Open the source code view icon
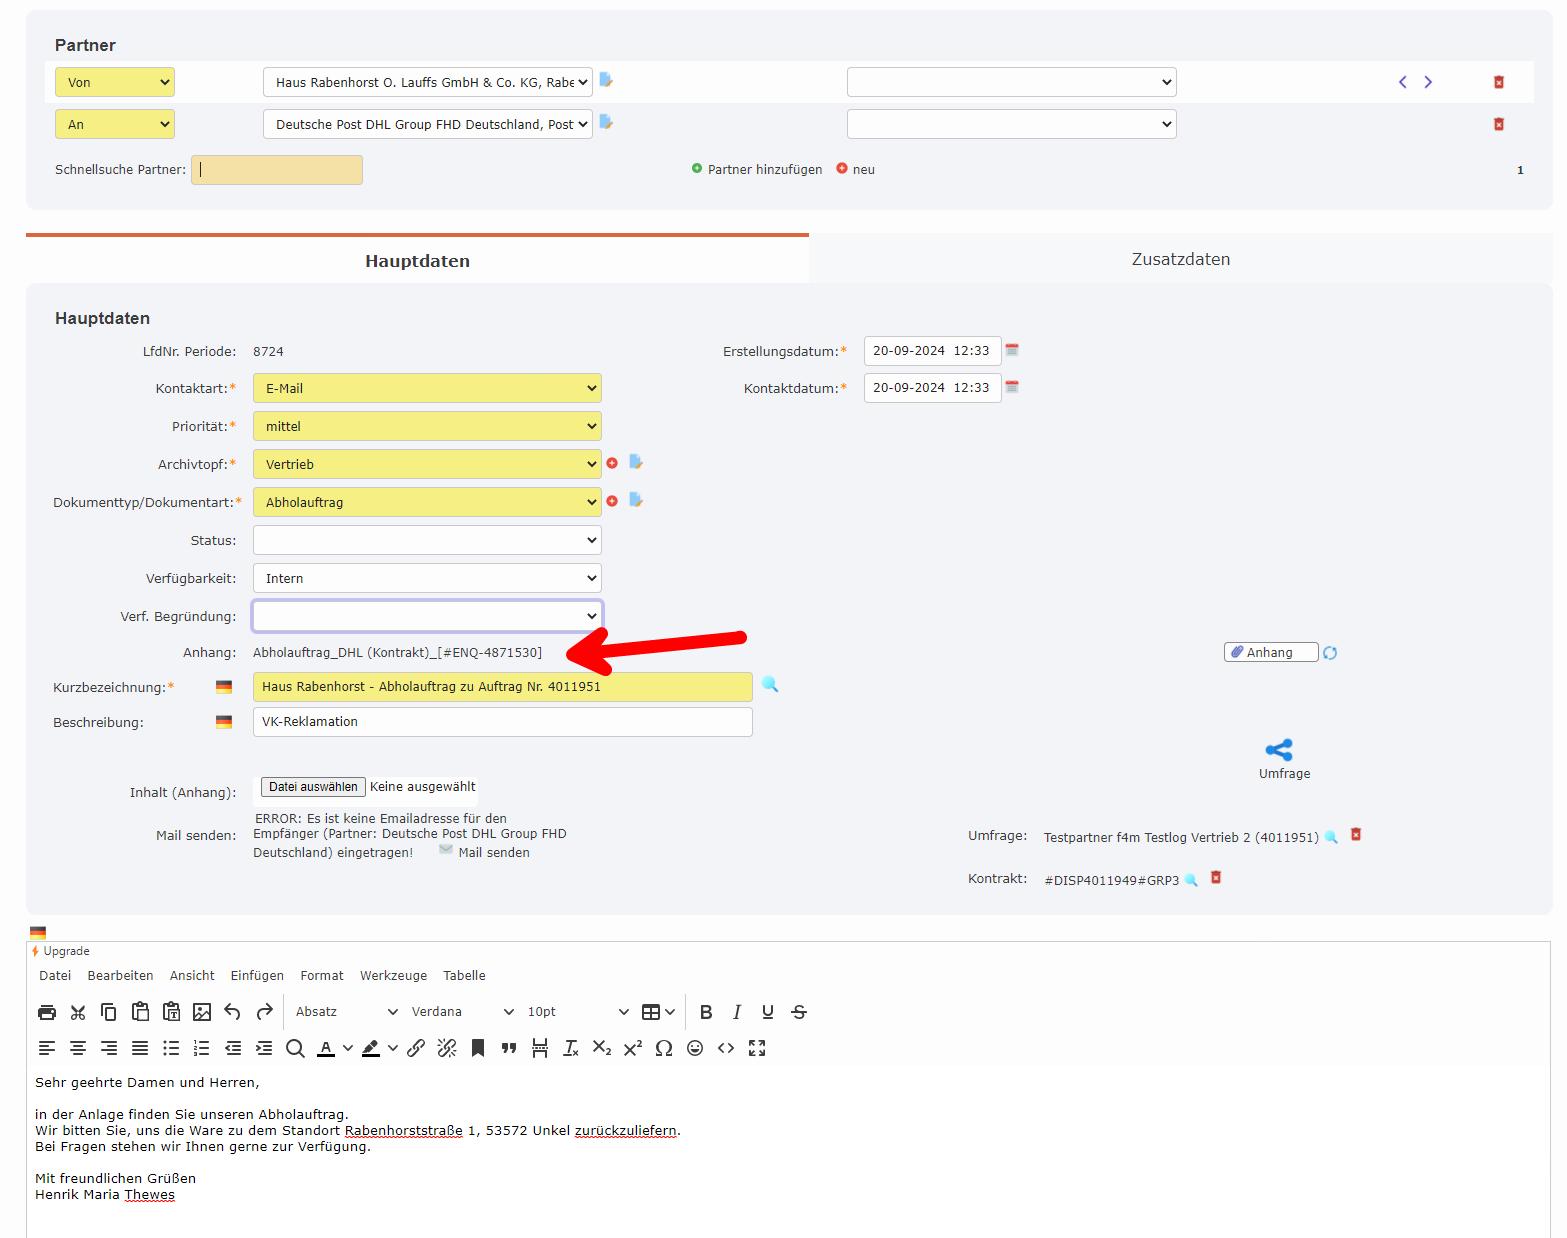This screenshot has height=1238, width=1567. pos(726,1048)
